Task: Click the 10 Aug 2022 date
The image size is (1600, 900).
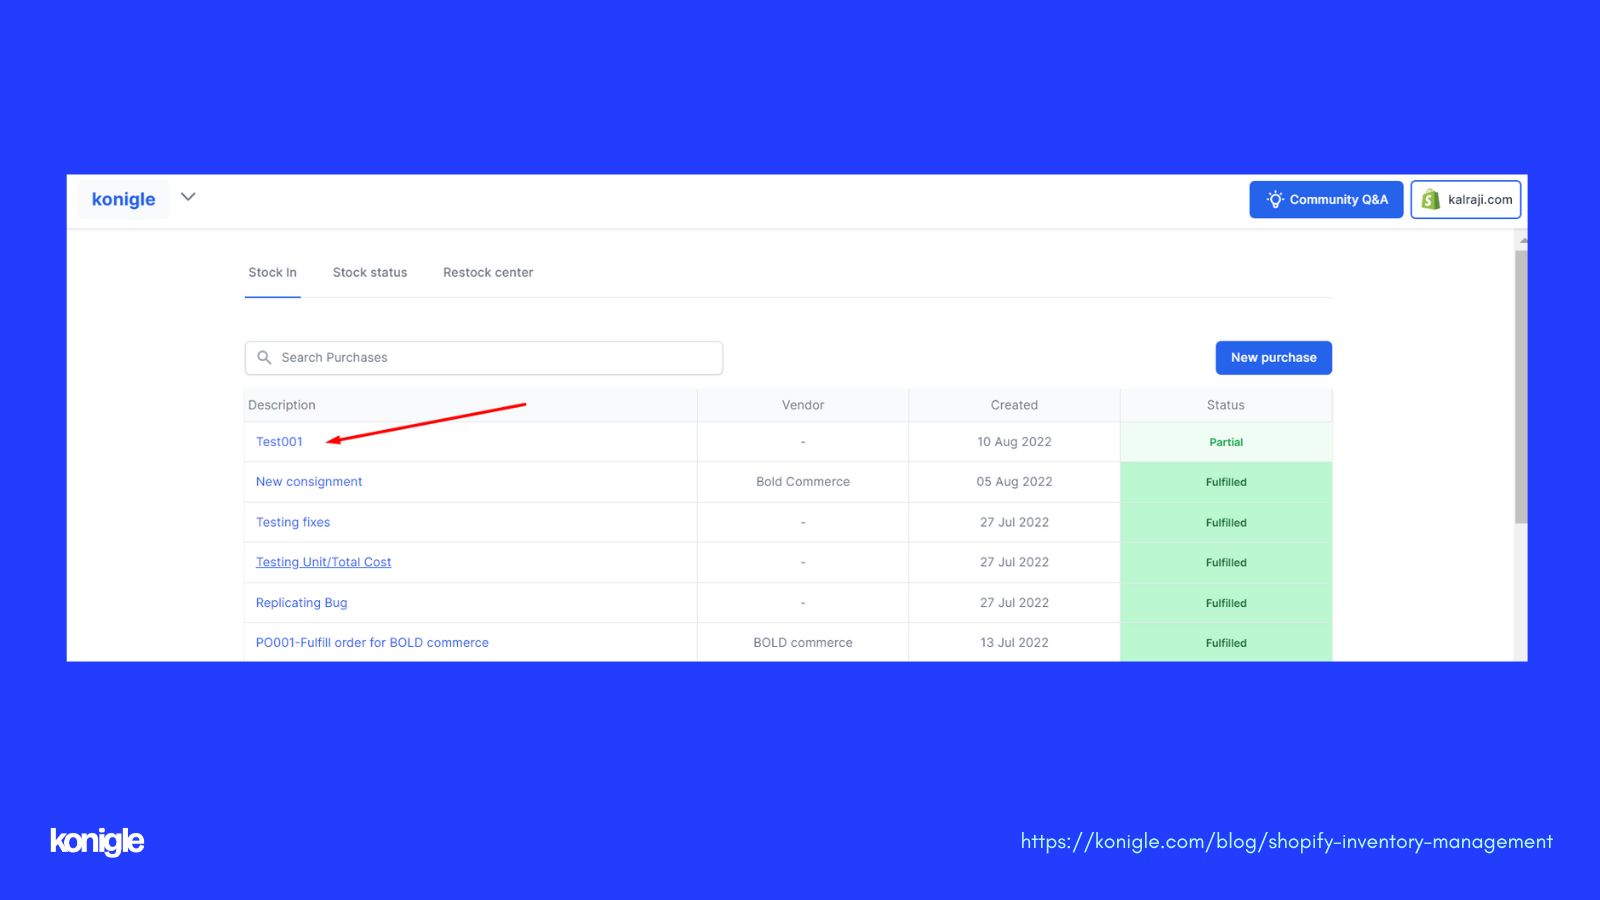Action: pos(1014,441)
